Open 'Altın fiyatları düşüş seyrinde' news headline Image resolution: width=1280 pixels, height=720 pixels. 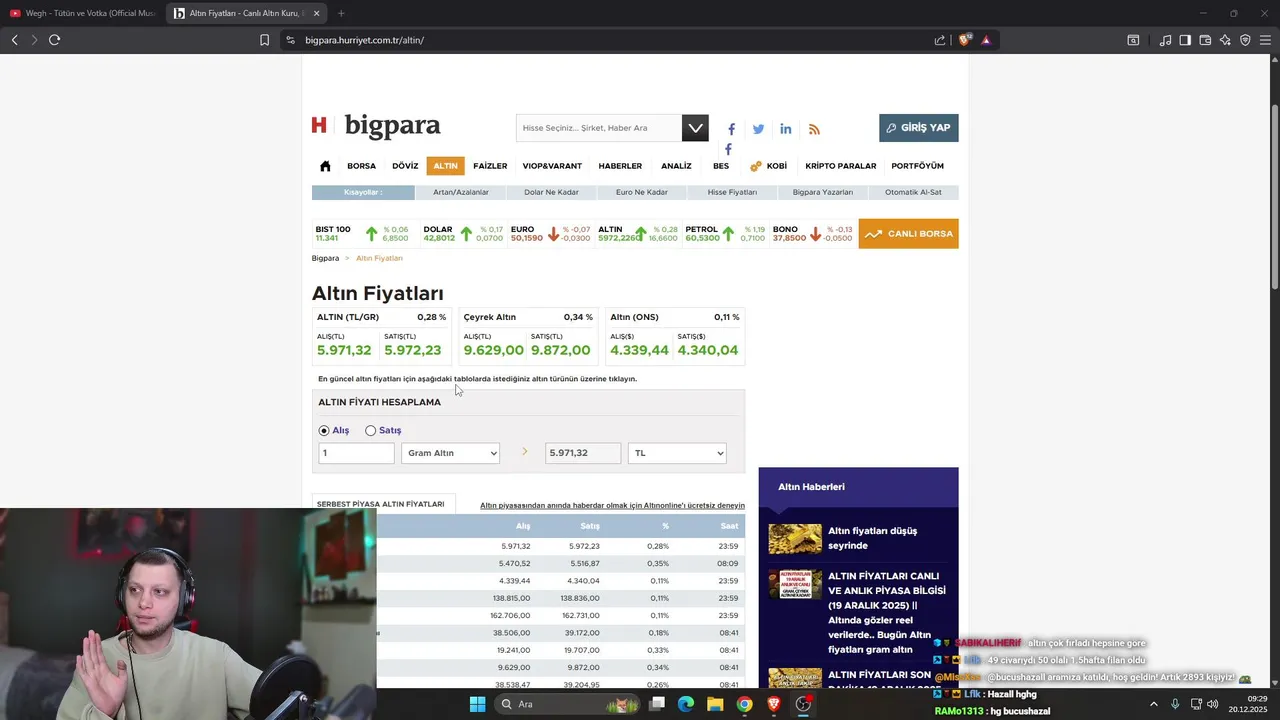872,538
